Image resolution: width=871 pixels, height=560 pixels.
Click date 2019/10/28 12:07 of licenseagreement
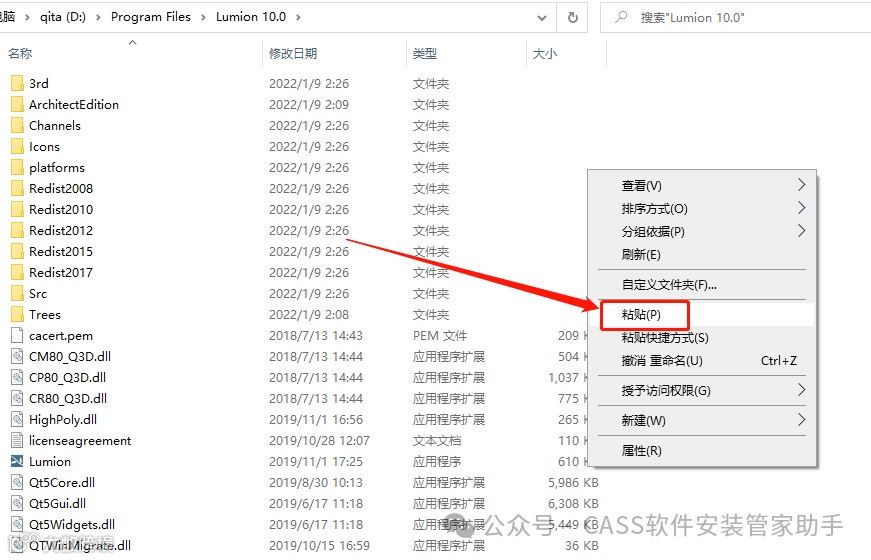[319, 441]
